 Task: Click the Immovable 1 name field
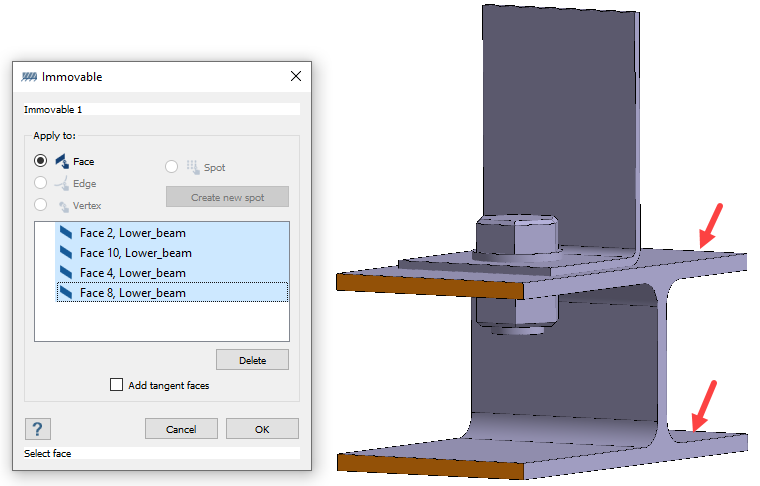[x=160, y=109]
